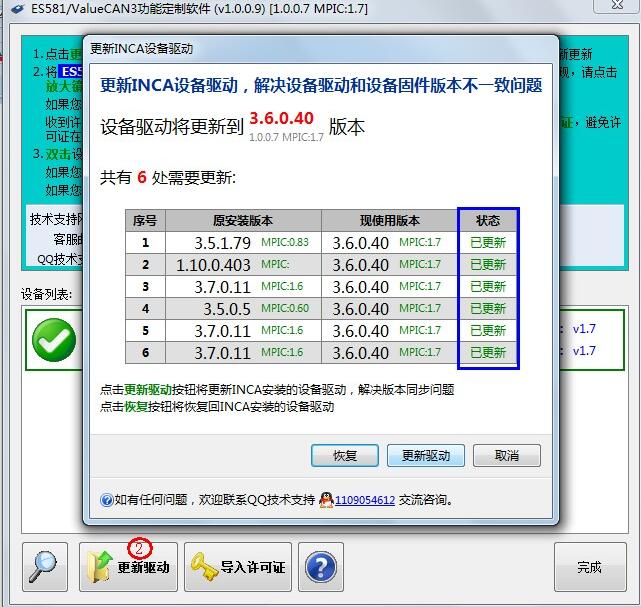The image size is (641, 607).
Task: Click current version 3.6.0.40 in row 2
Action: click(x=360, y=265)
